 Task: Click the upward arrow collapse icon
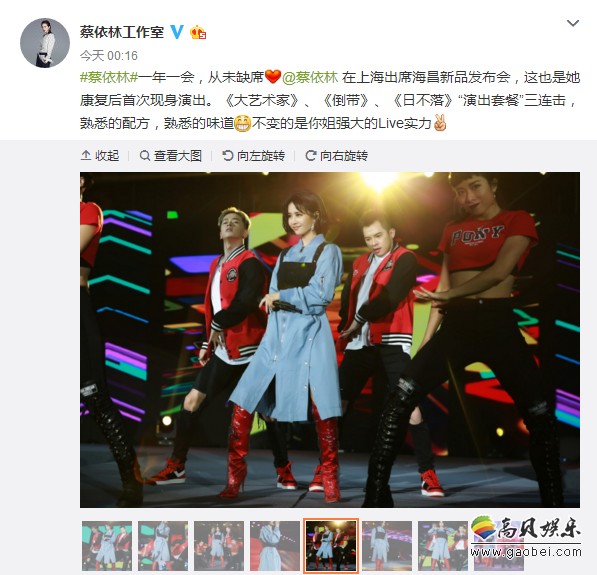click(86, 156)
